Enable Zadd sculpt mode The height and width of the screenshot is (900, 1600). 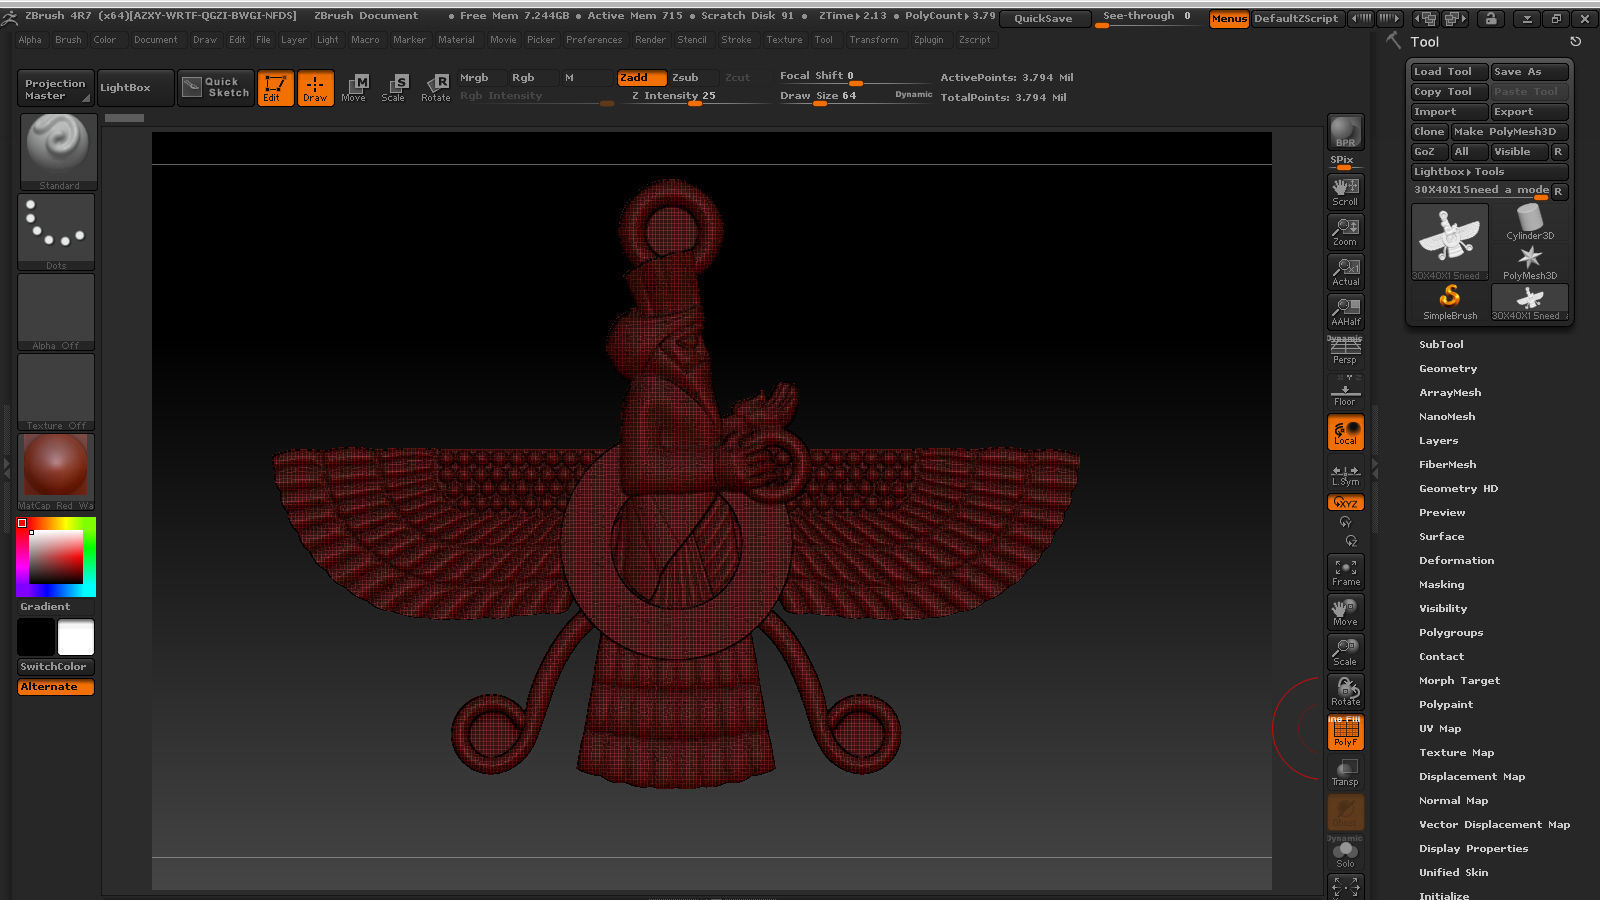[641, 77]
